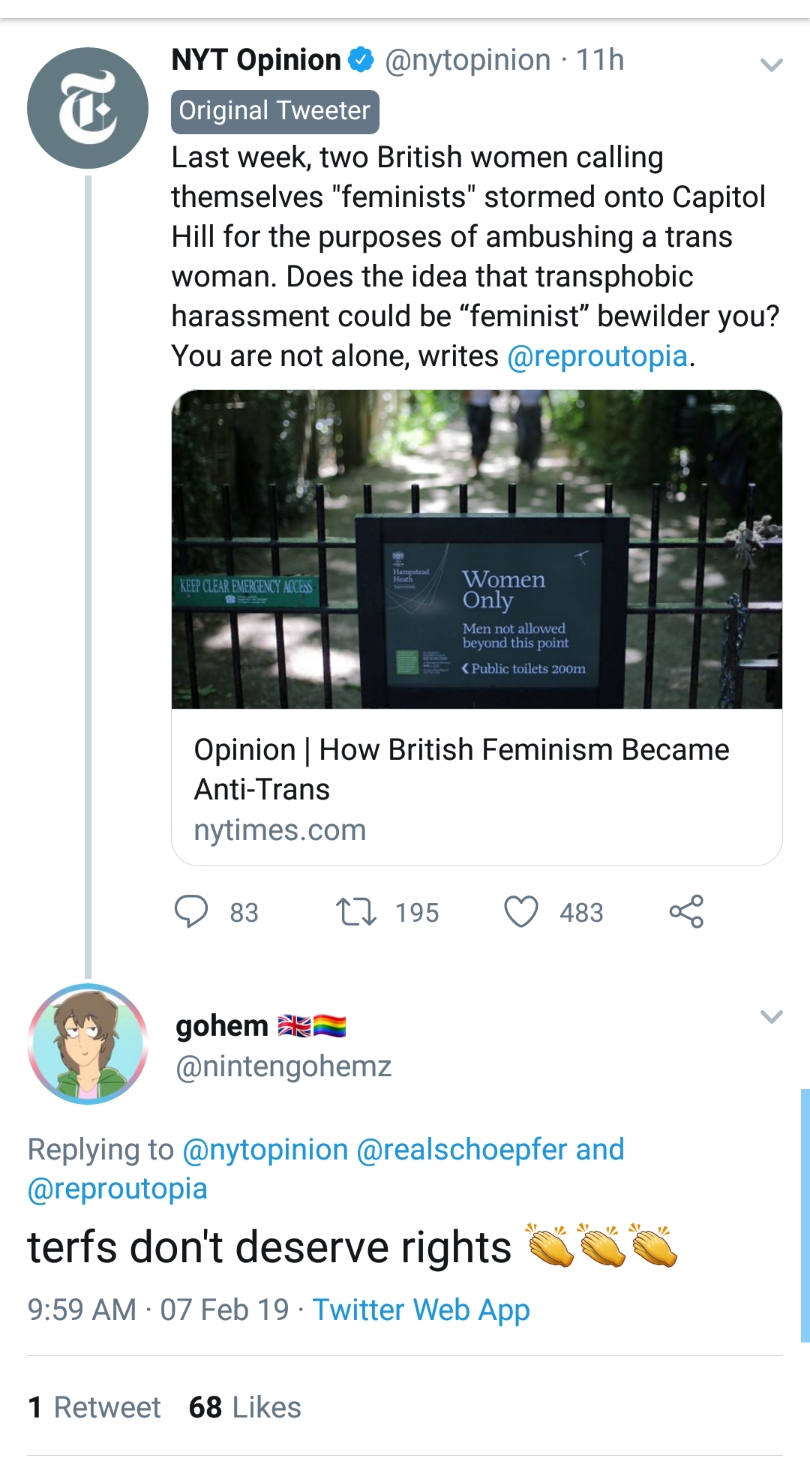Like the NYT Opinion tweet
The width and height of the screenshot is (810, 1470).
(x=521, y=911)
